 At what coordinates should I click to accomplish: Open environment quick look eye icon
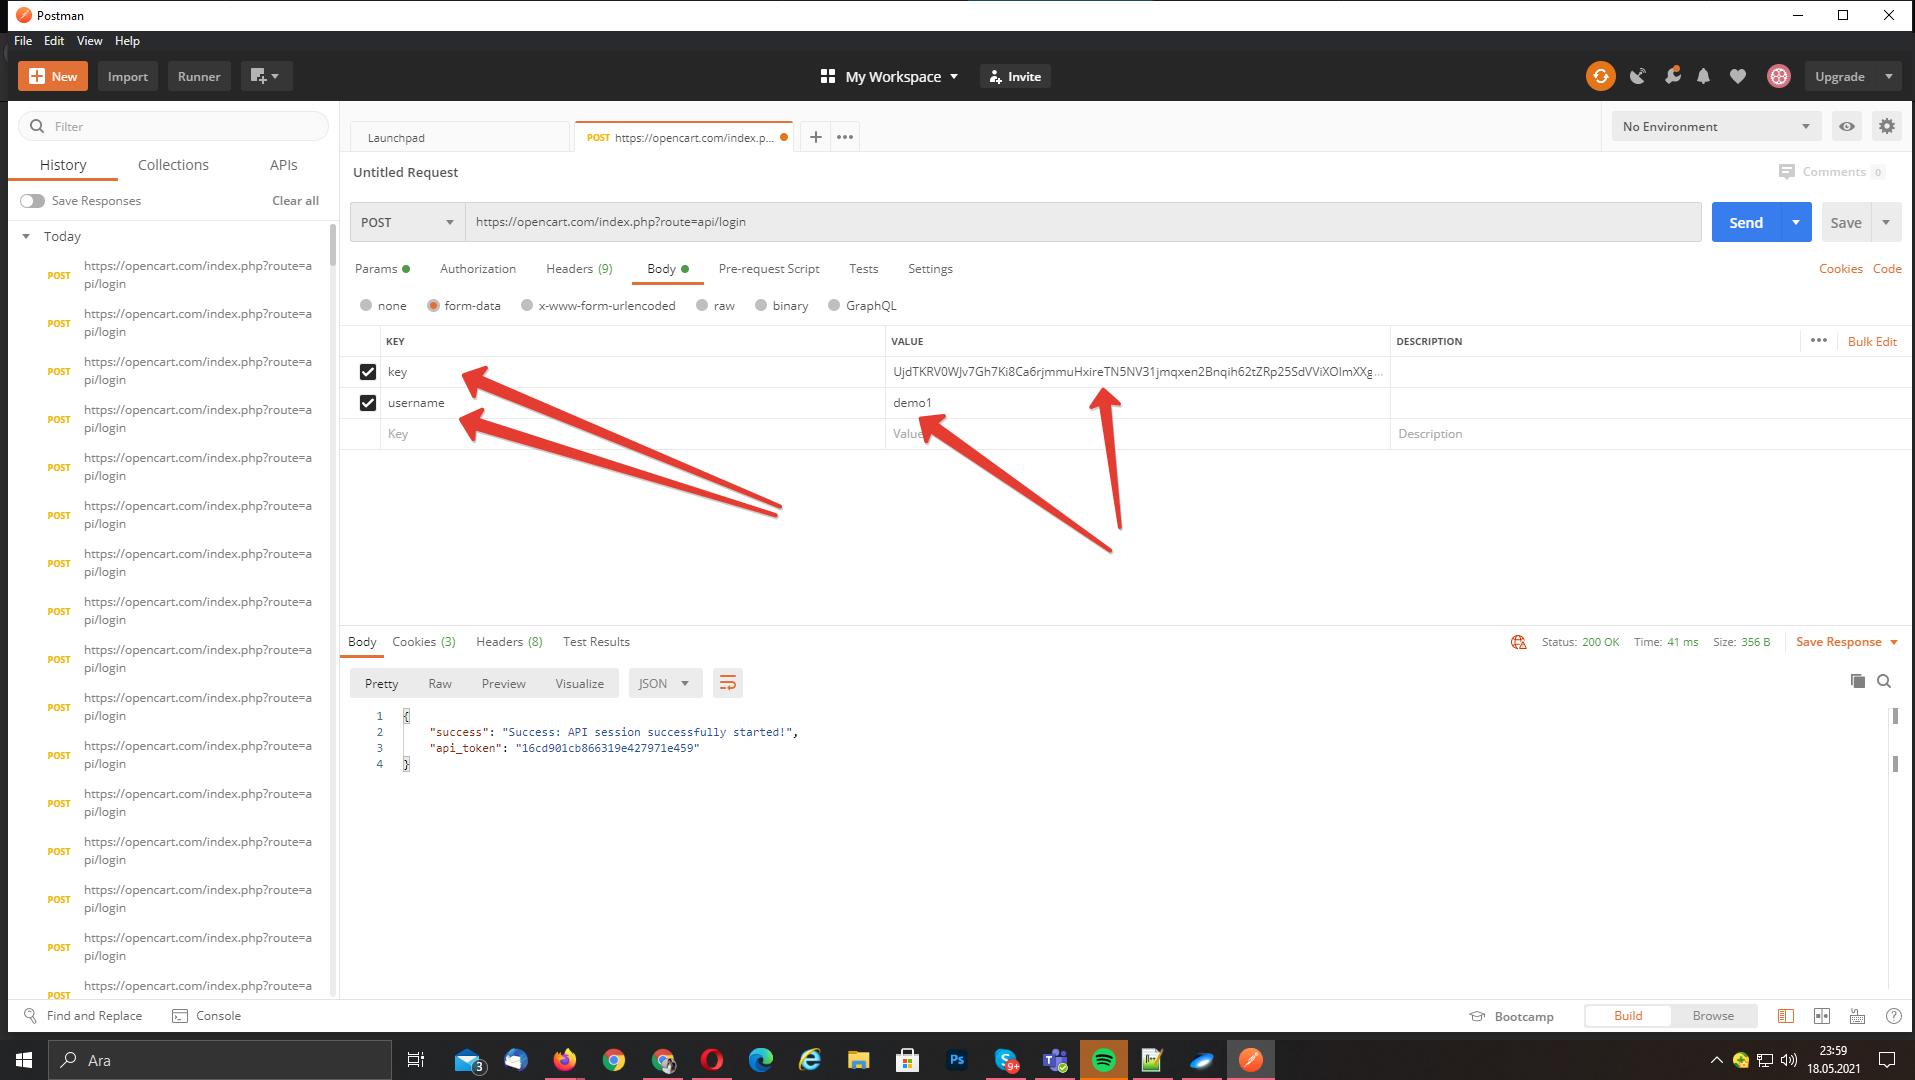[1847, 126]
